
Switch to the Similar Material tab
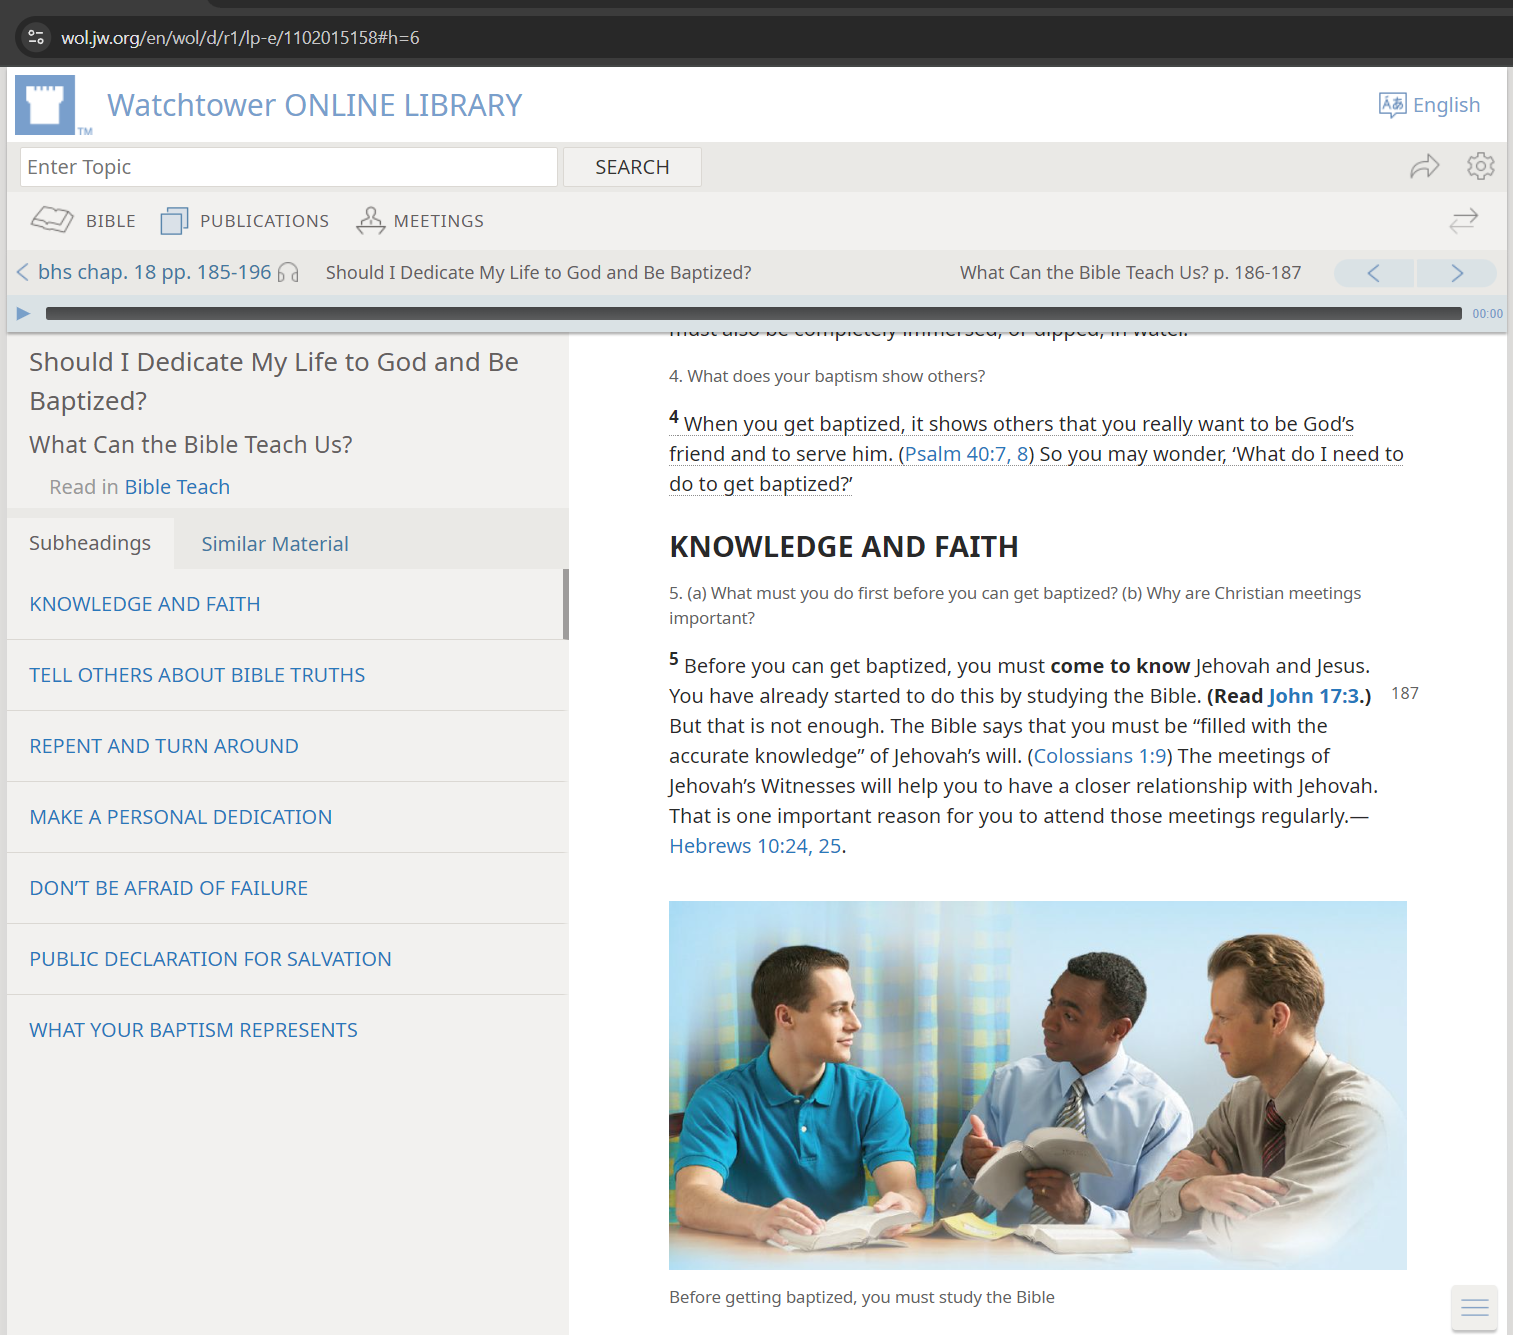tap(275, 544)
